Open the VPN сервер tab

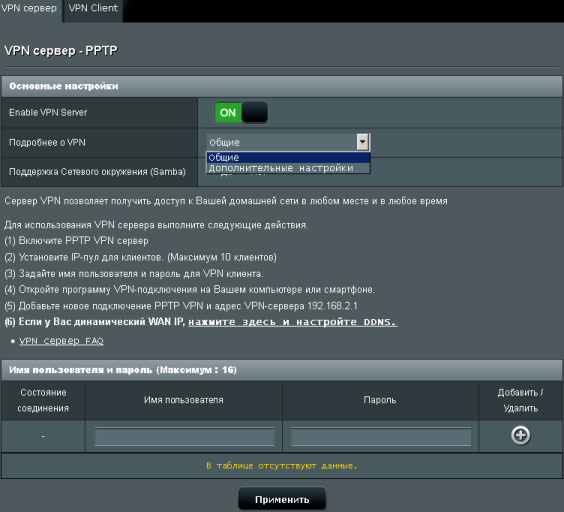[29, 9]
